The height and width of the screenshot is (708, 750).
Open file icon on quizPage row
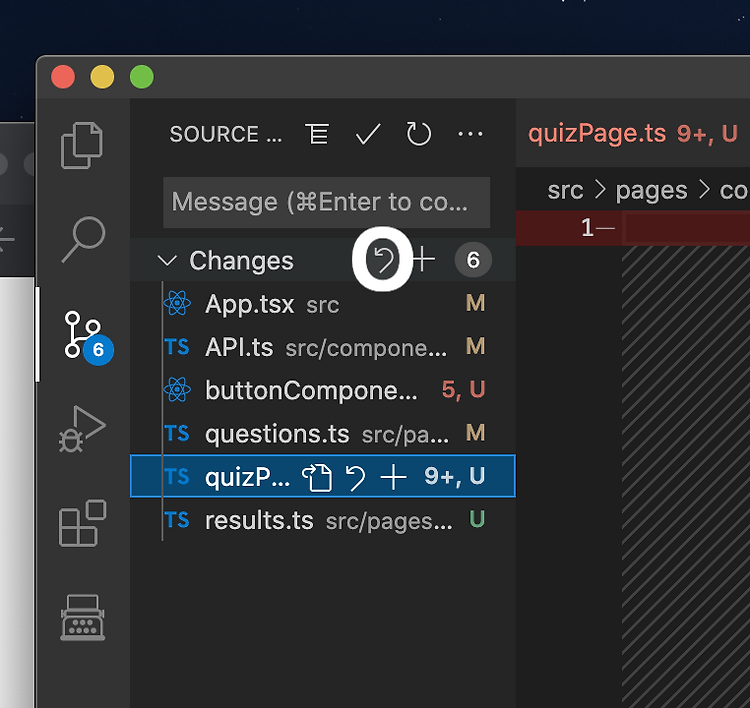pos(317,477)
